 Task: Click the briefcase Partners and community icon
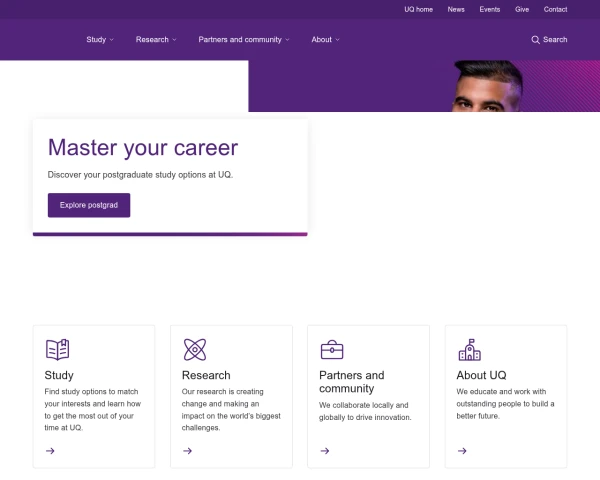click(332, 349)
